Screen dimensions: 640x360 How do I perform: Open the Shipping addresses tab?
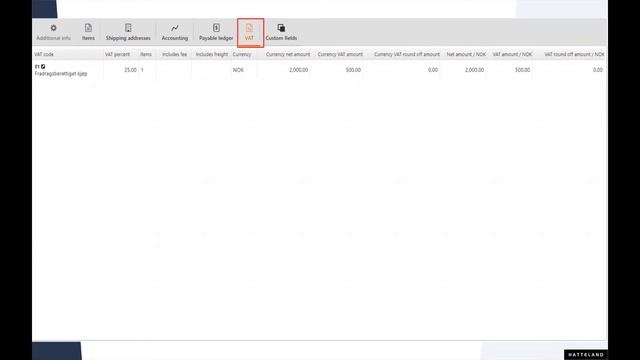point(128,33)
